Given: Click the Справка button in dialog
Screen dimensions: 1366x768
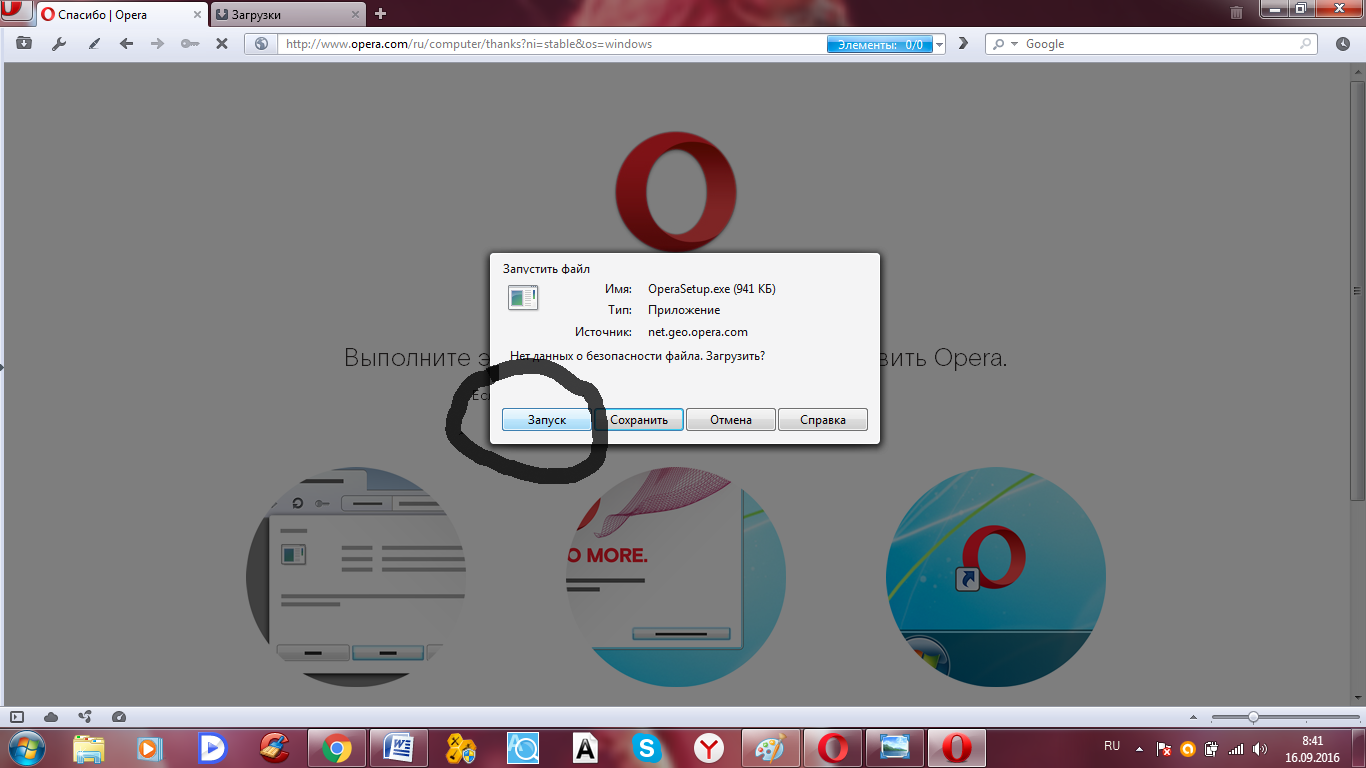Looking at the screenshot, I should click(823, 420).
